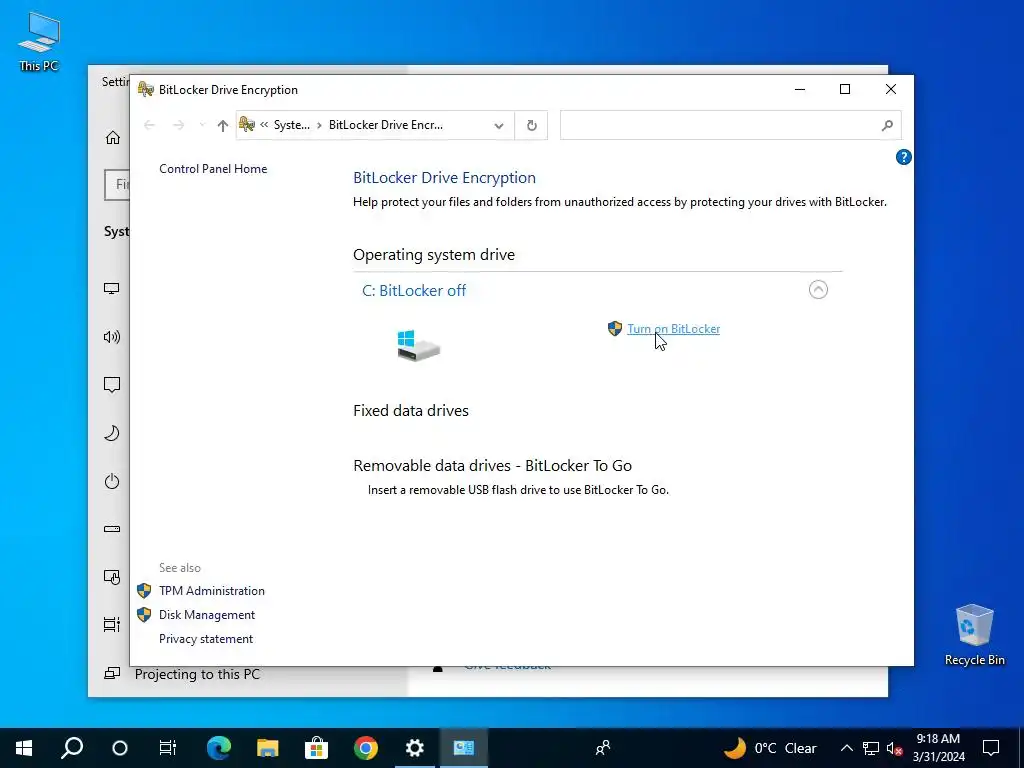Click the Turn on BitLocker link

point(673,328)
